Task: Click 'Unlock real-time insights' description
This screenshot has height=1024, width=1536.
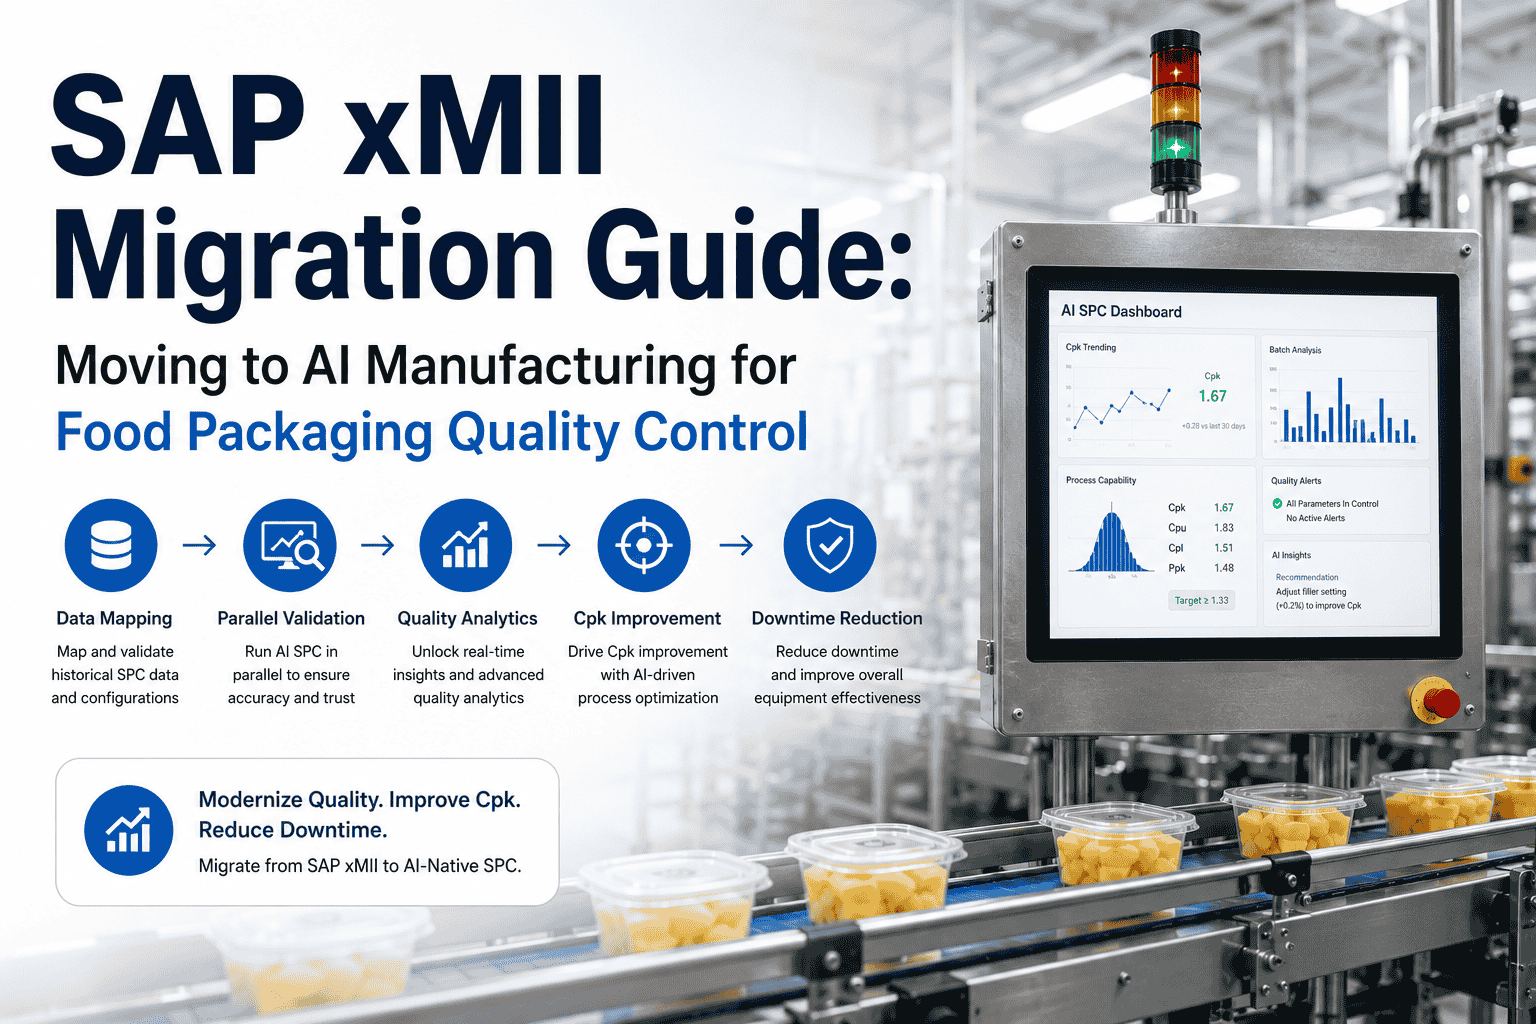Action: (x=468, y=675)
